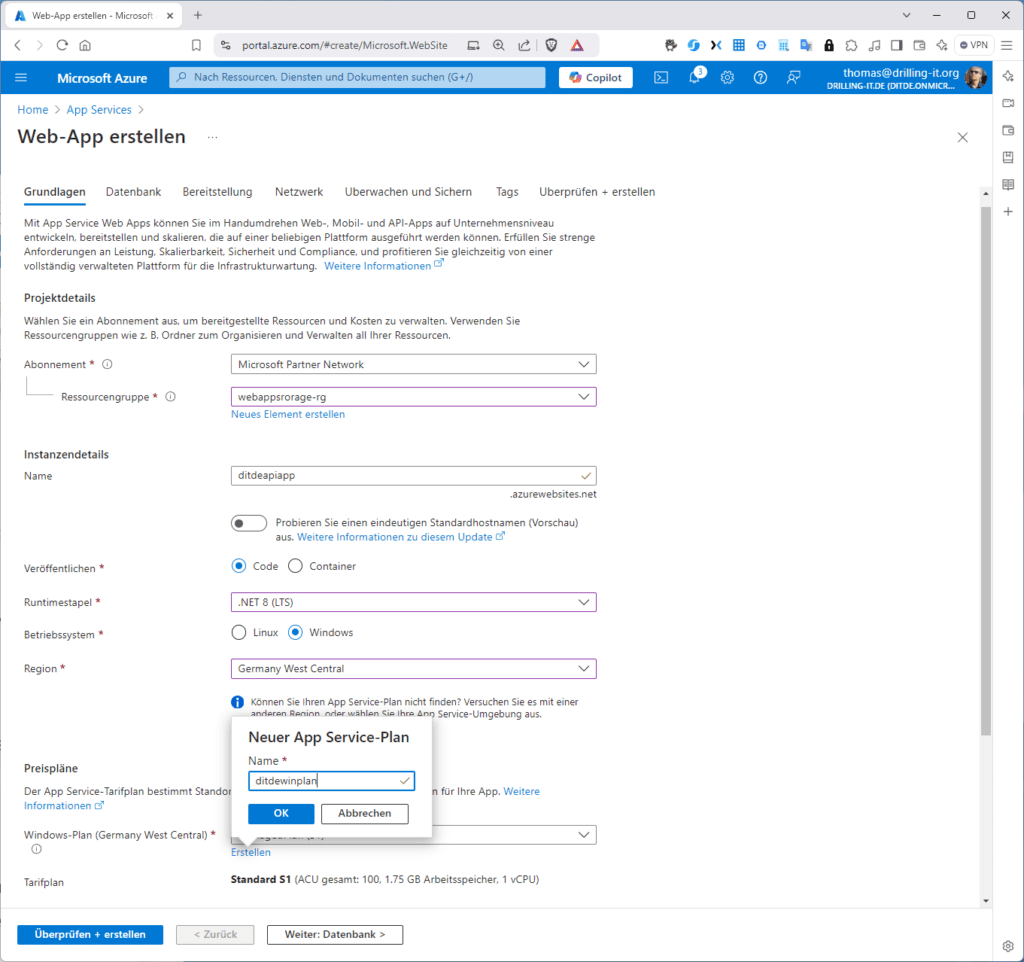Click the web app Name input field

pyautogui.click(x=413, y=475)
